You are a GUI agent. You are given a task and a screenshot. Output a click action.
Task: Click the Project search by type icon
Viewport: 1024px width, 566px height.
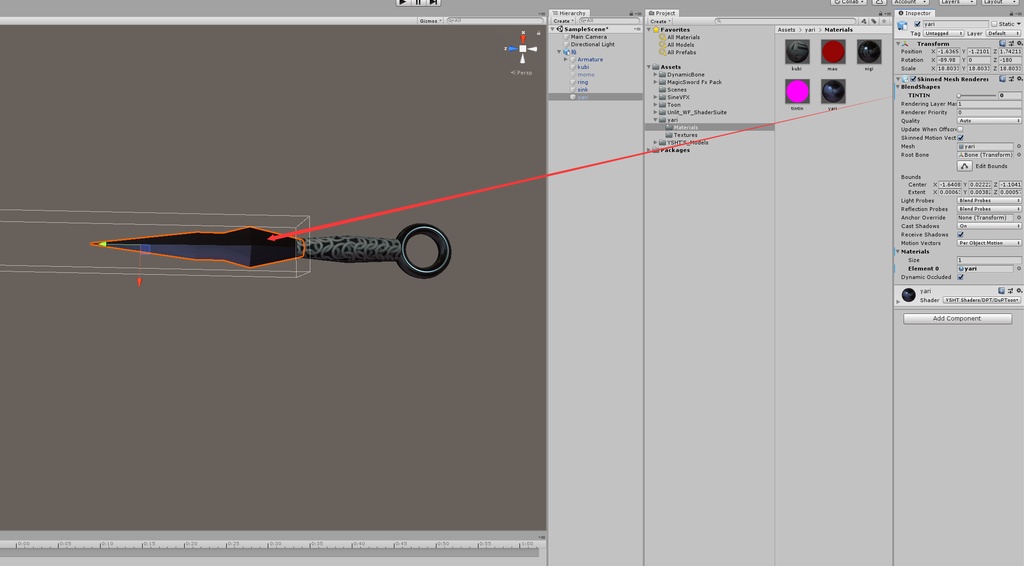pos(864,21)
